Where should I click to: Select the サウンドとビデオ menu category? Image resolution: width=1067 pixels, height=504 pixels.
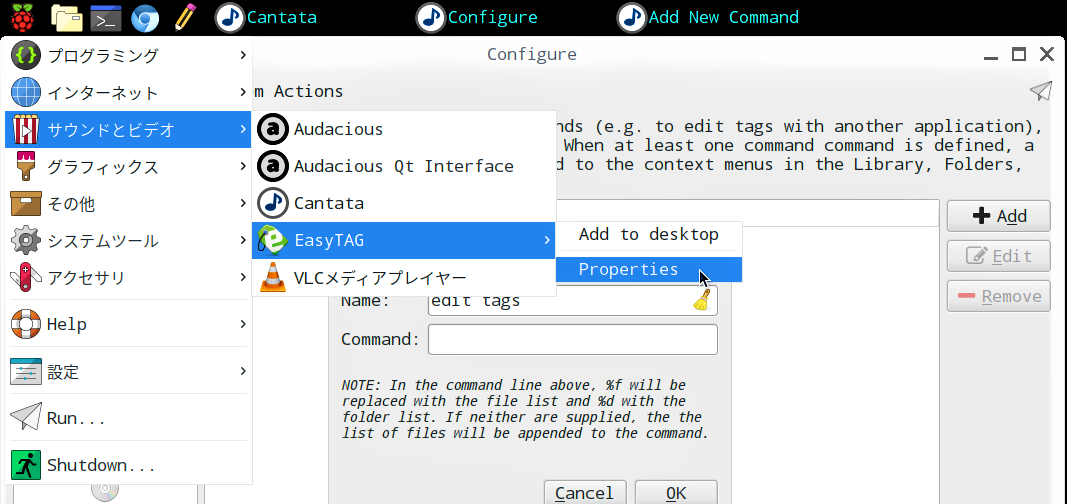[128, 129]
